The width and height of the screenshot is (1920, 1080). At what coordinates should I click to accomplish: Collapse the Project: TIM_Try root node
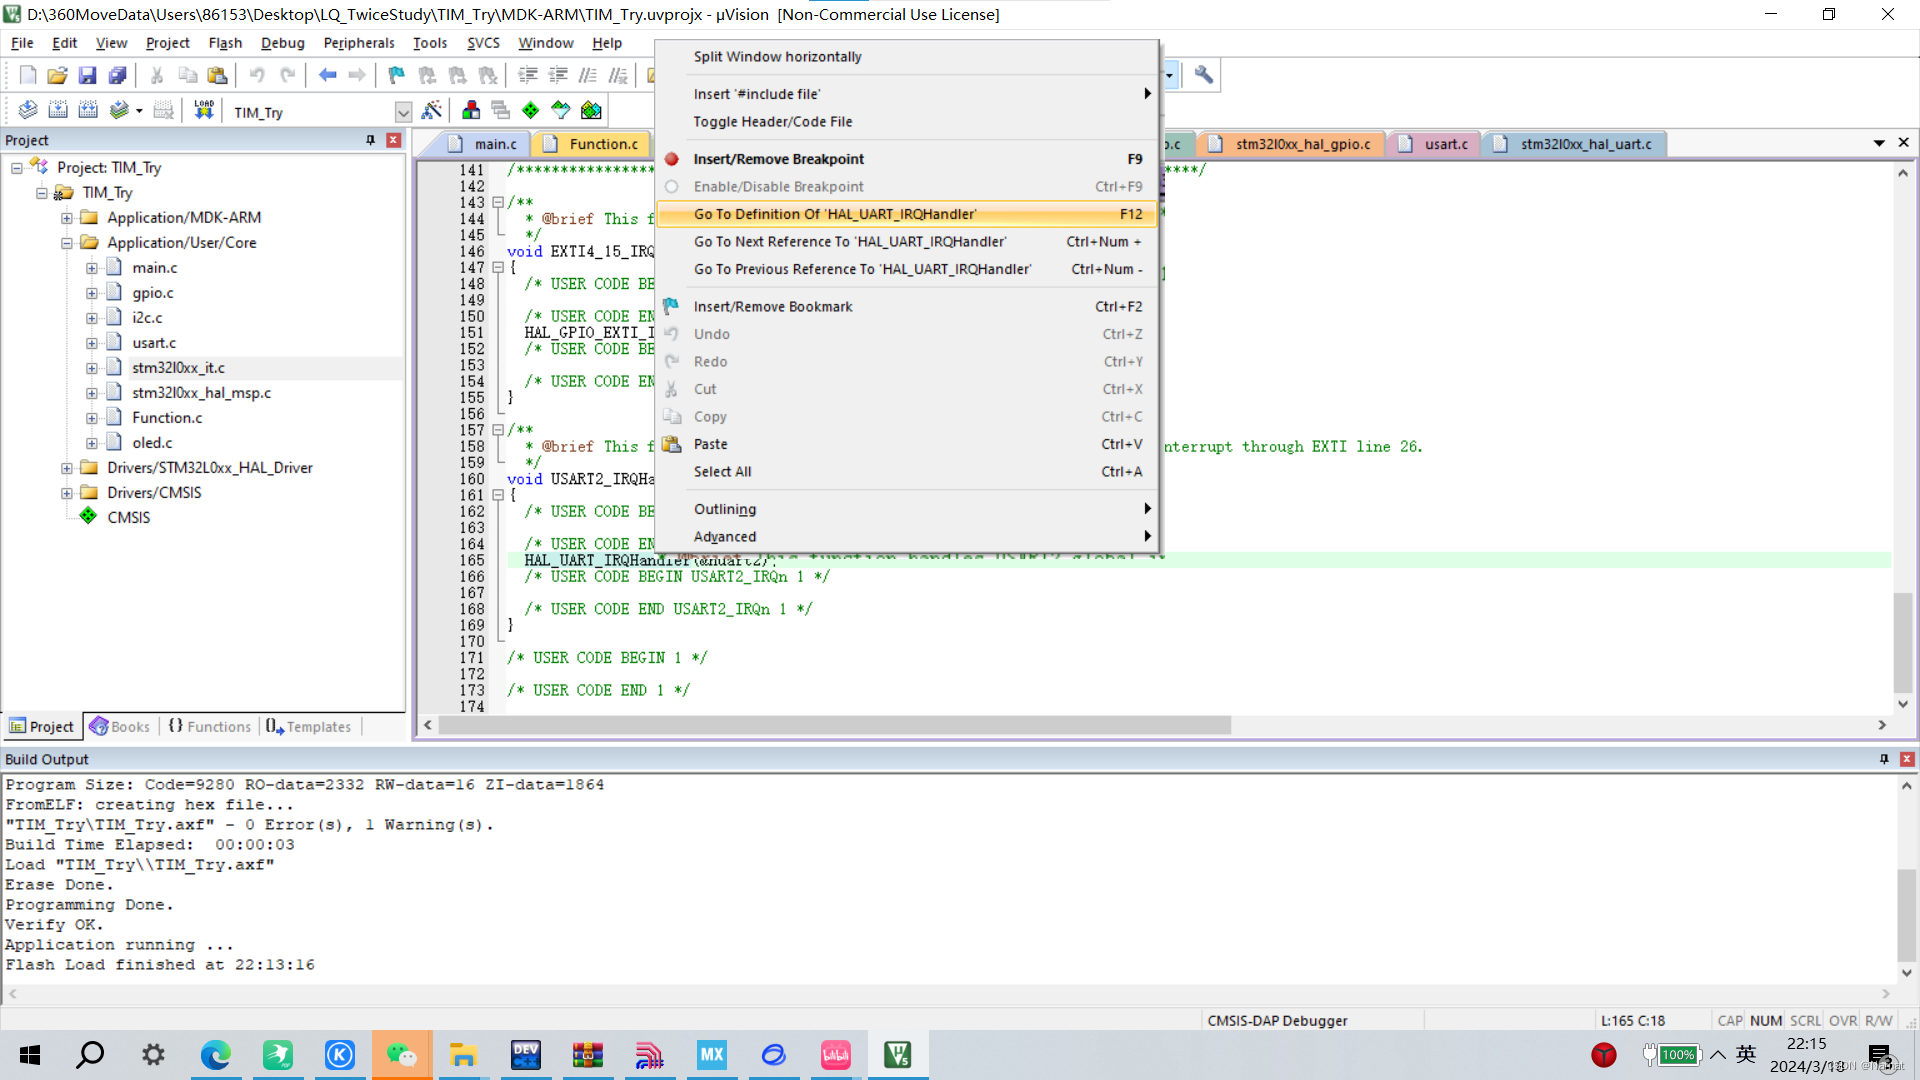(x=17, y=168)
